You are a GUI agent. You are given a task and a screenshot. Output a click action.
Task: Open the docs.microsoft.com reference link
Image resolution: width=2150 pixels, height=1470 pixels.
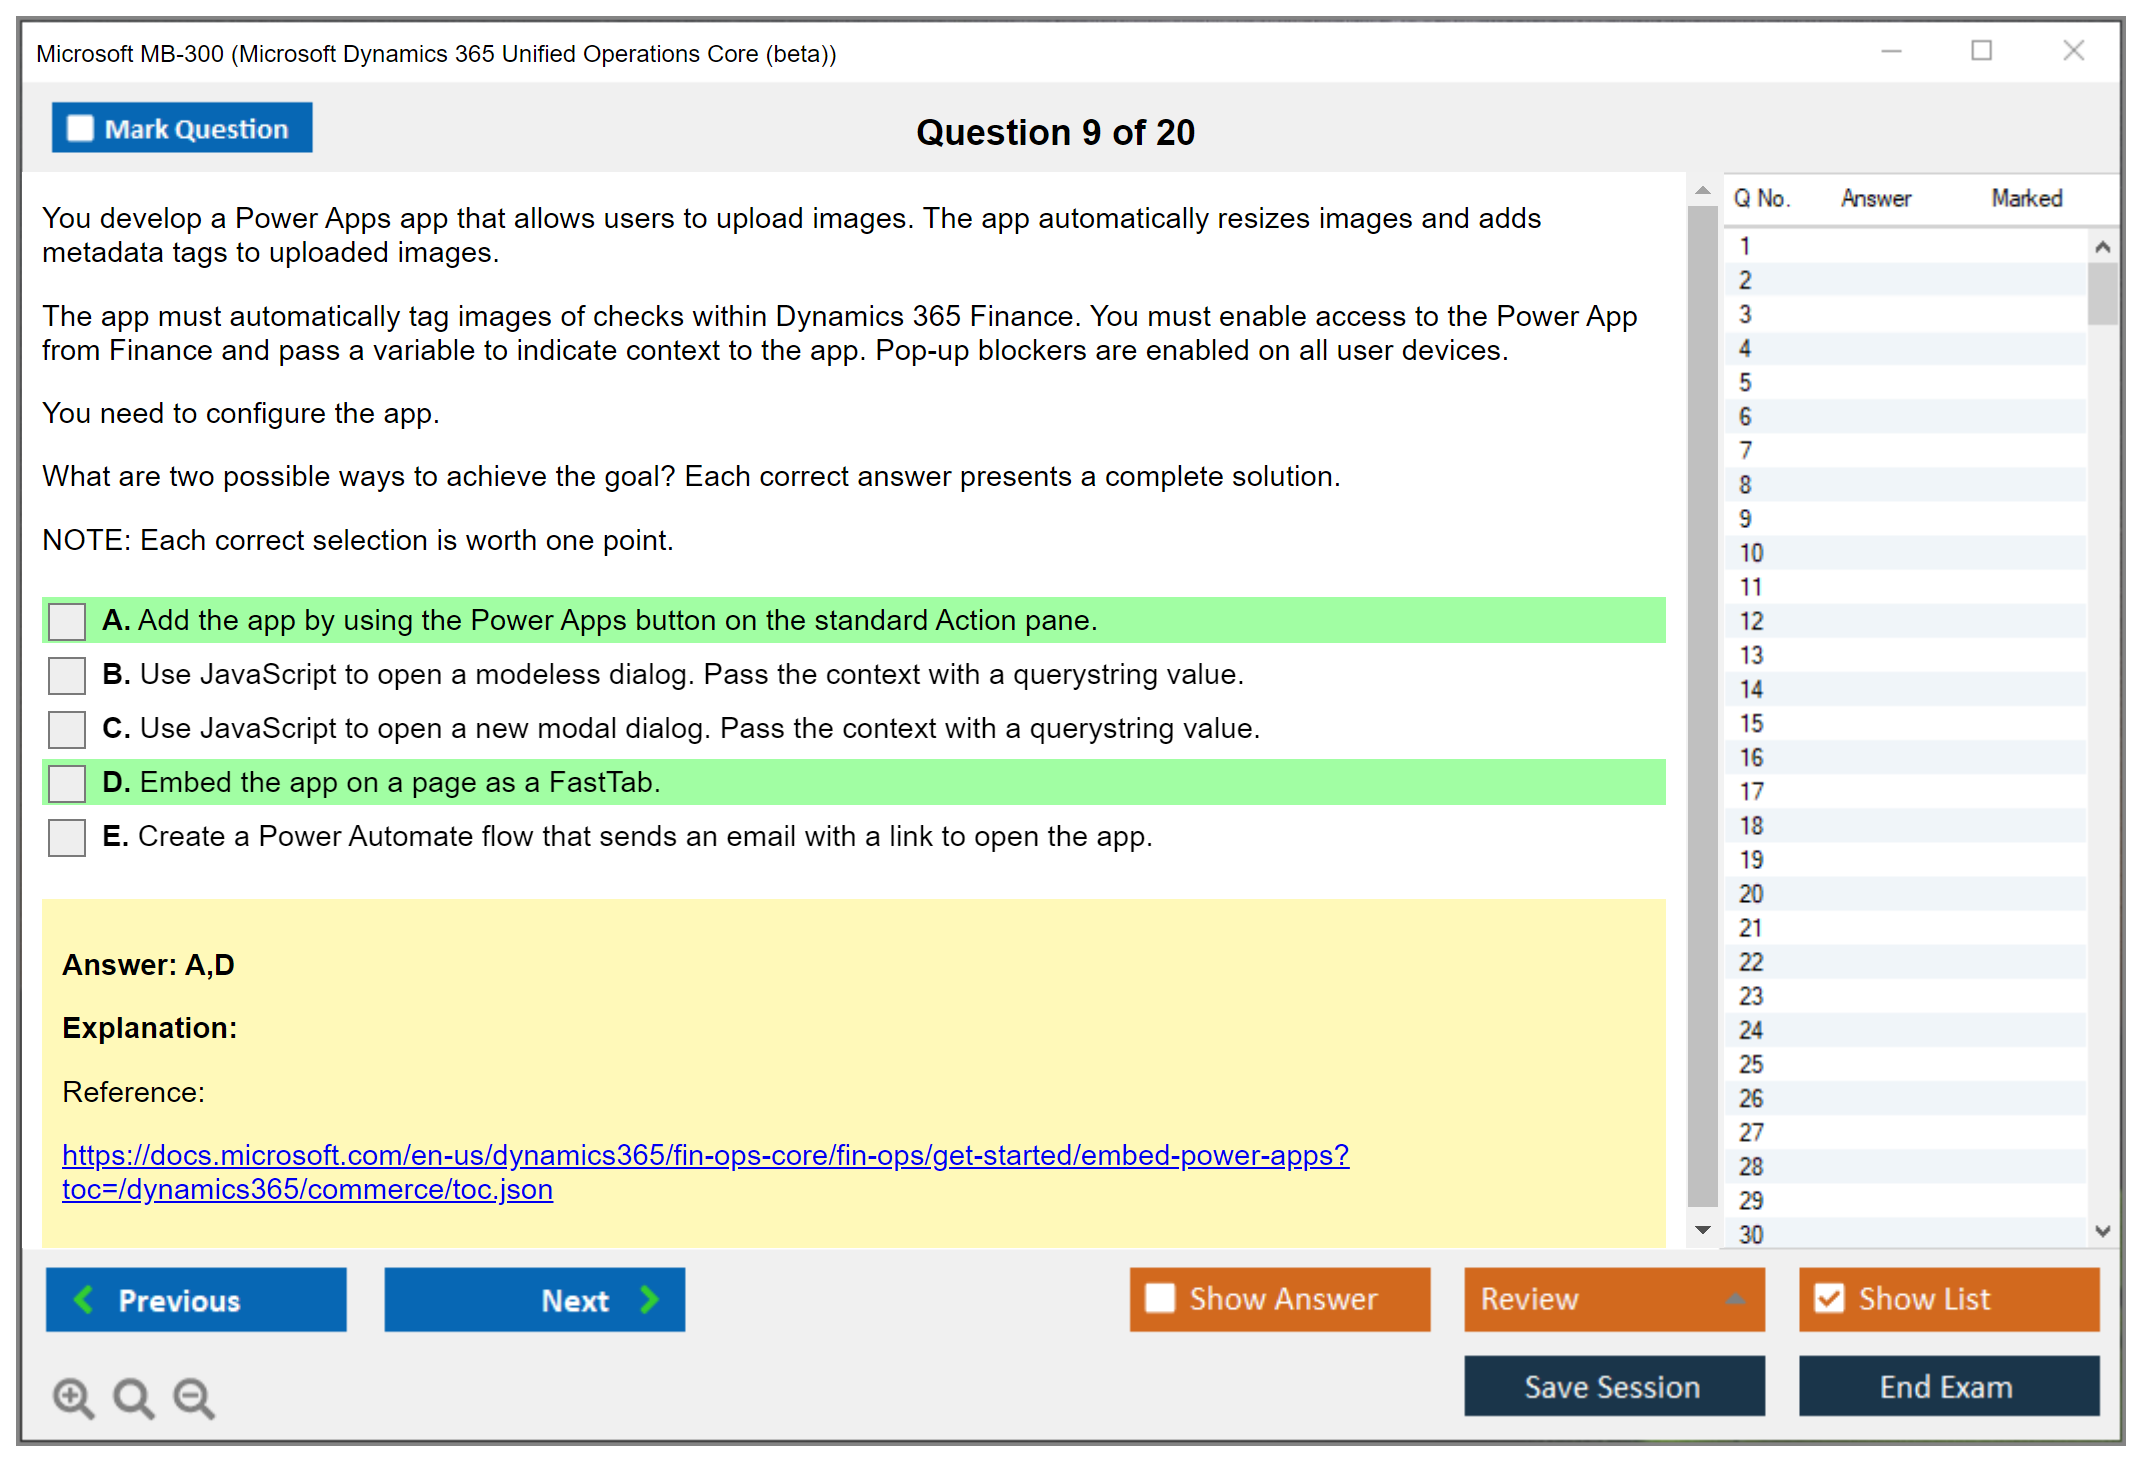coord(704,1155)
